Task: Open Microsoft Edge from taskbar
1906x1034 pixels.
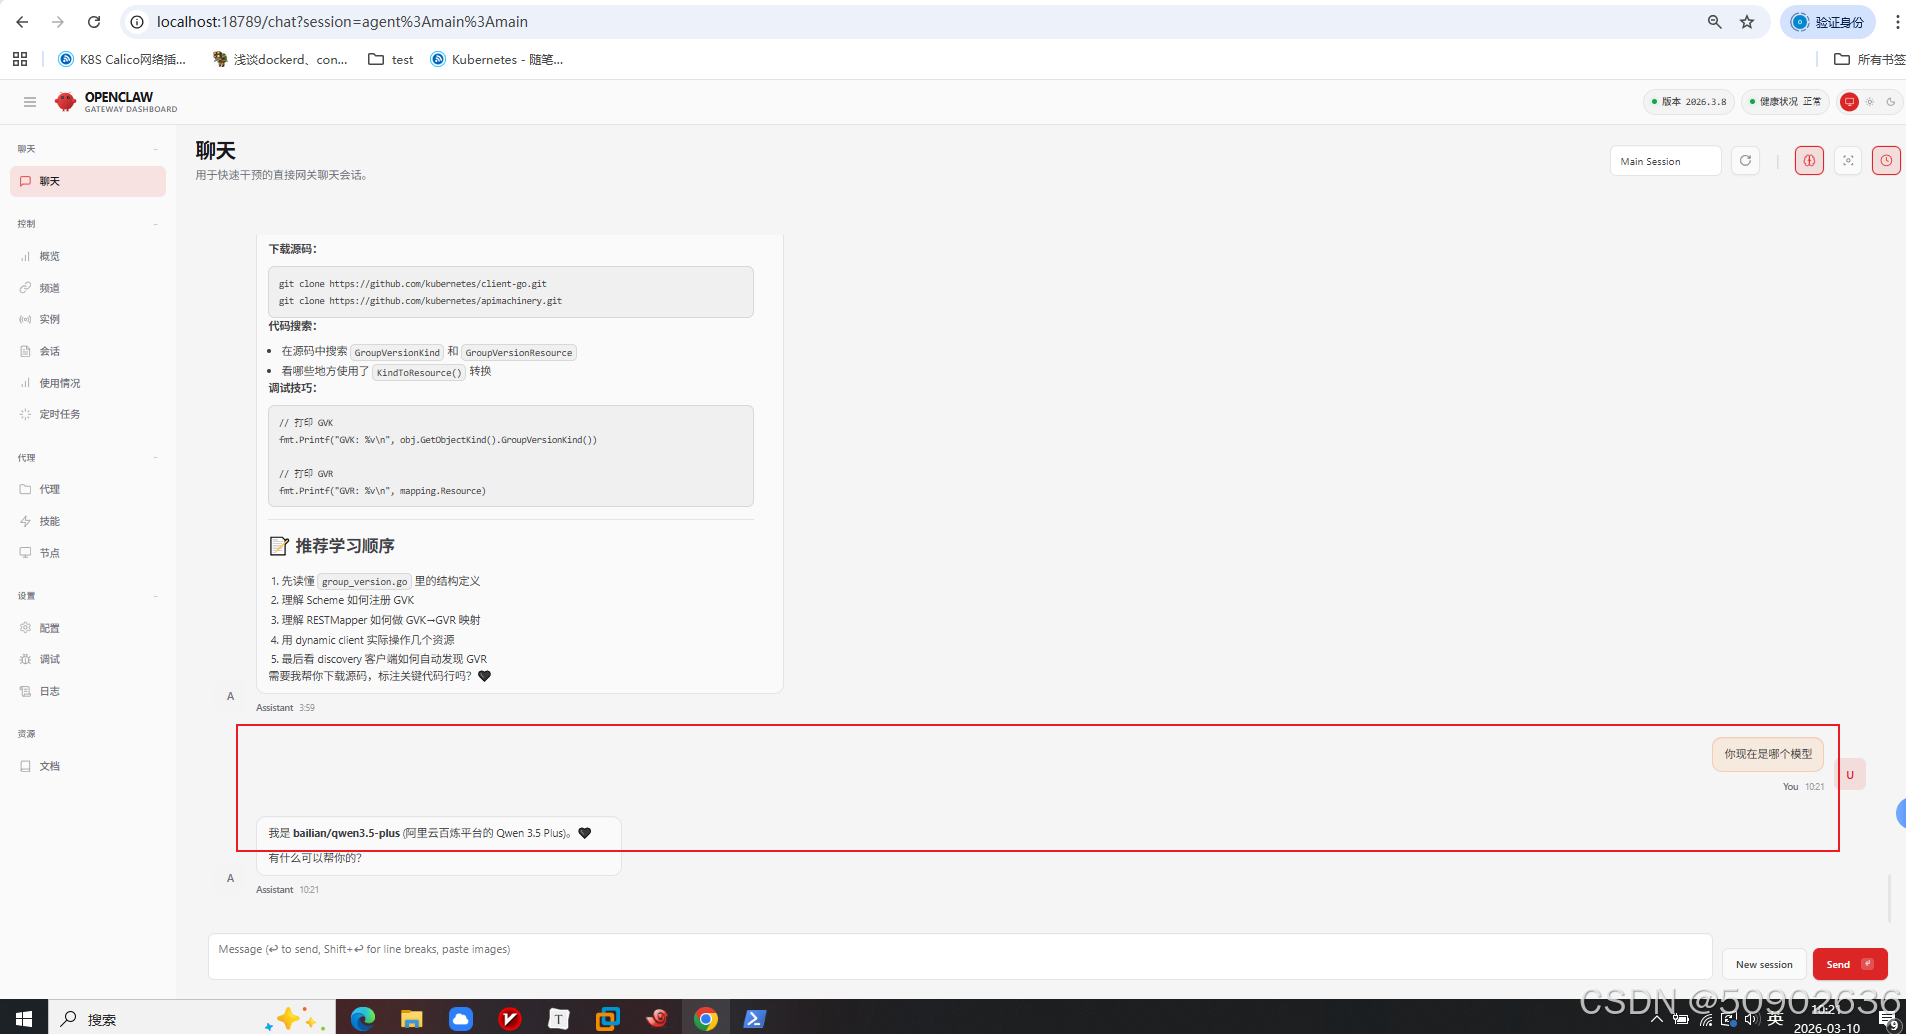Action: [362, 1018]
